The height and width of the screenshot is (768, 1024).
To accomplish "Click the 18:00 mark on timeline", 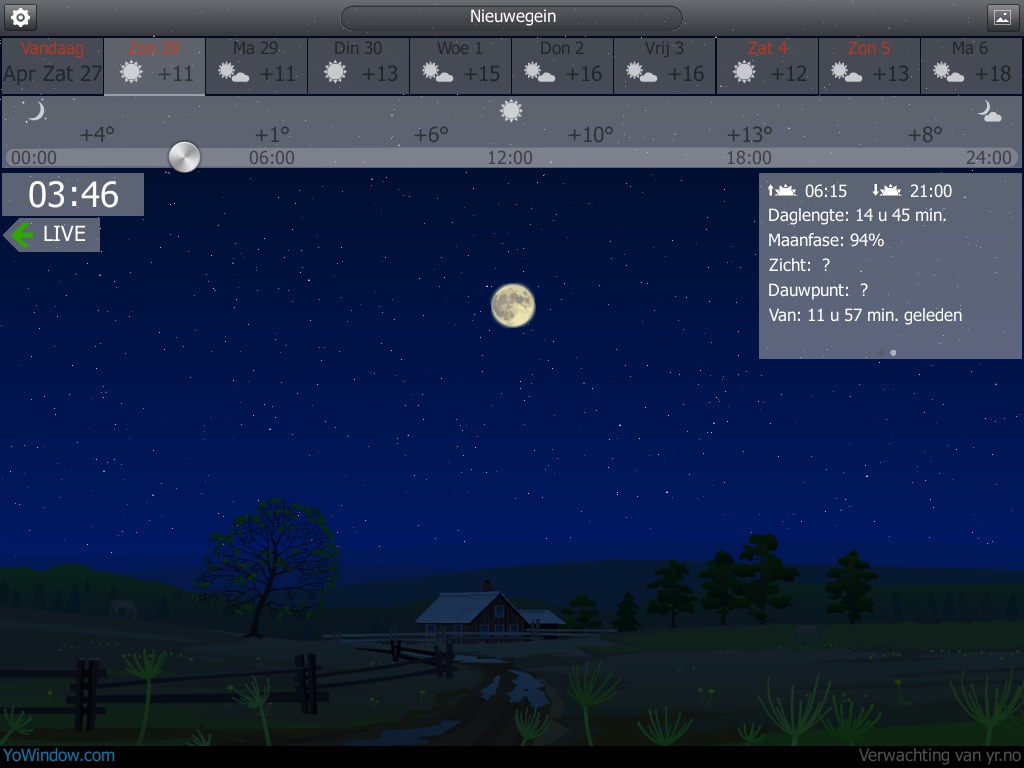I will tap(748, 158).
